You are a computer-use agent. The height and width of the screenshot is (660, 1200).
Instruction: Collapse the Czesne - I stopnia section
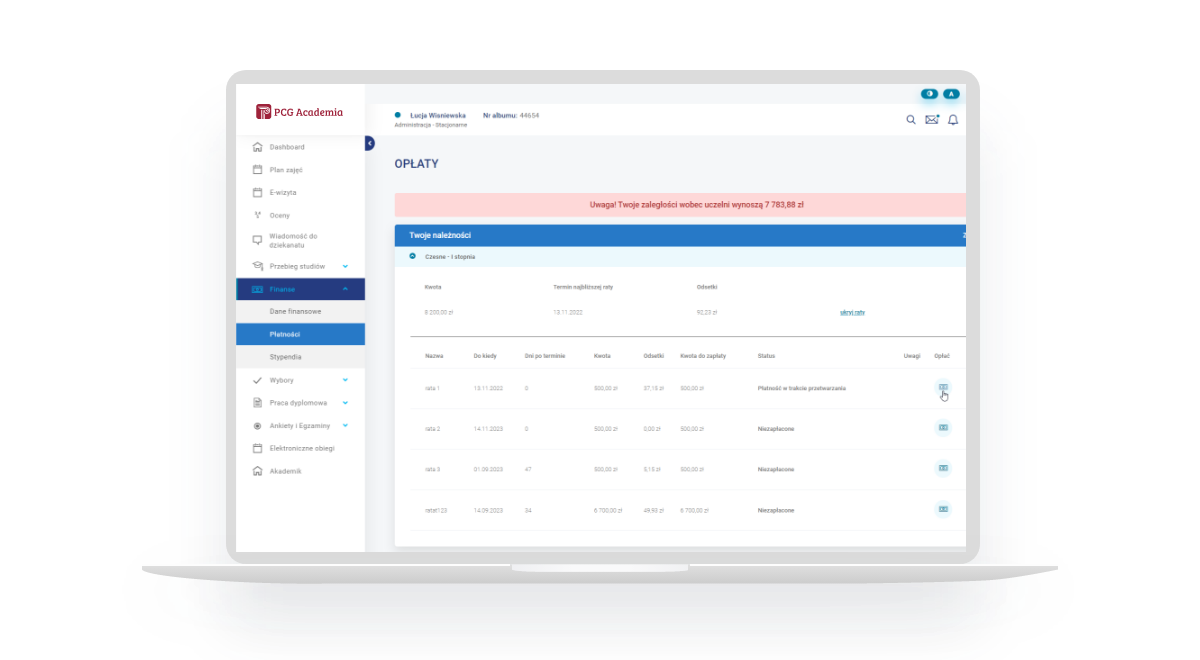[412, 257]
